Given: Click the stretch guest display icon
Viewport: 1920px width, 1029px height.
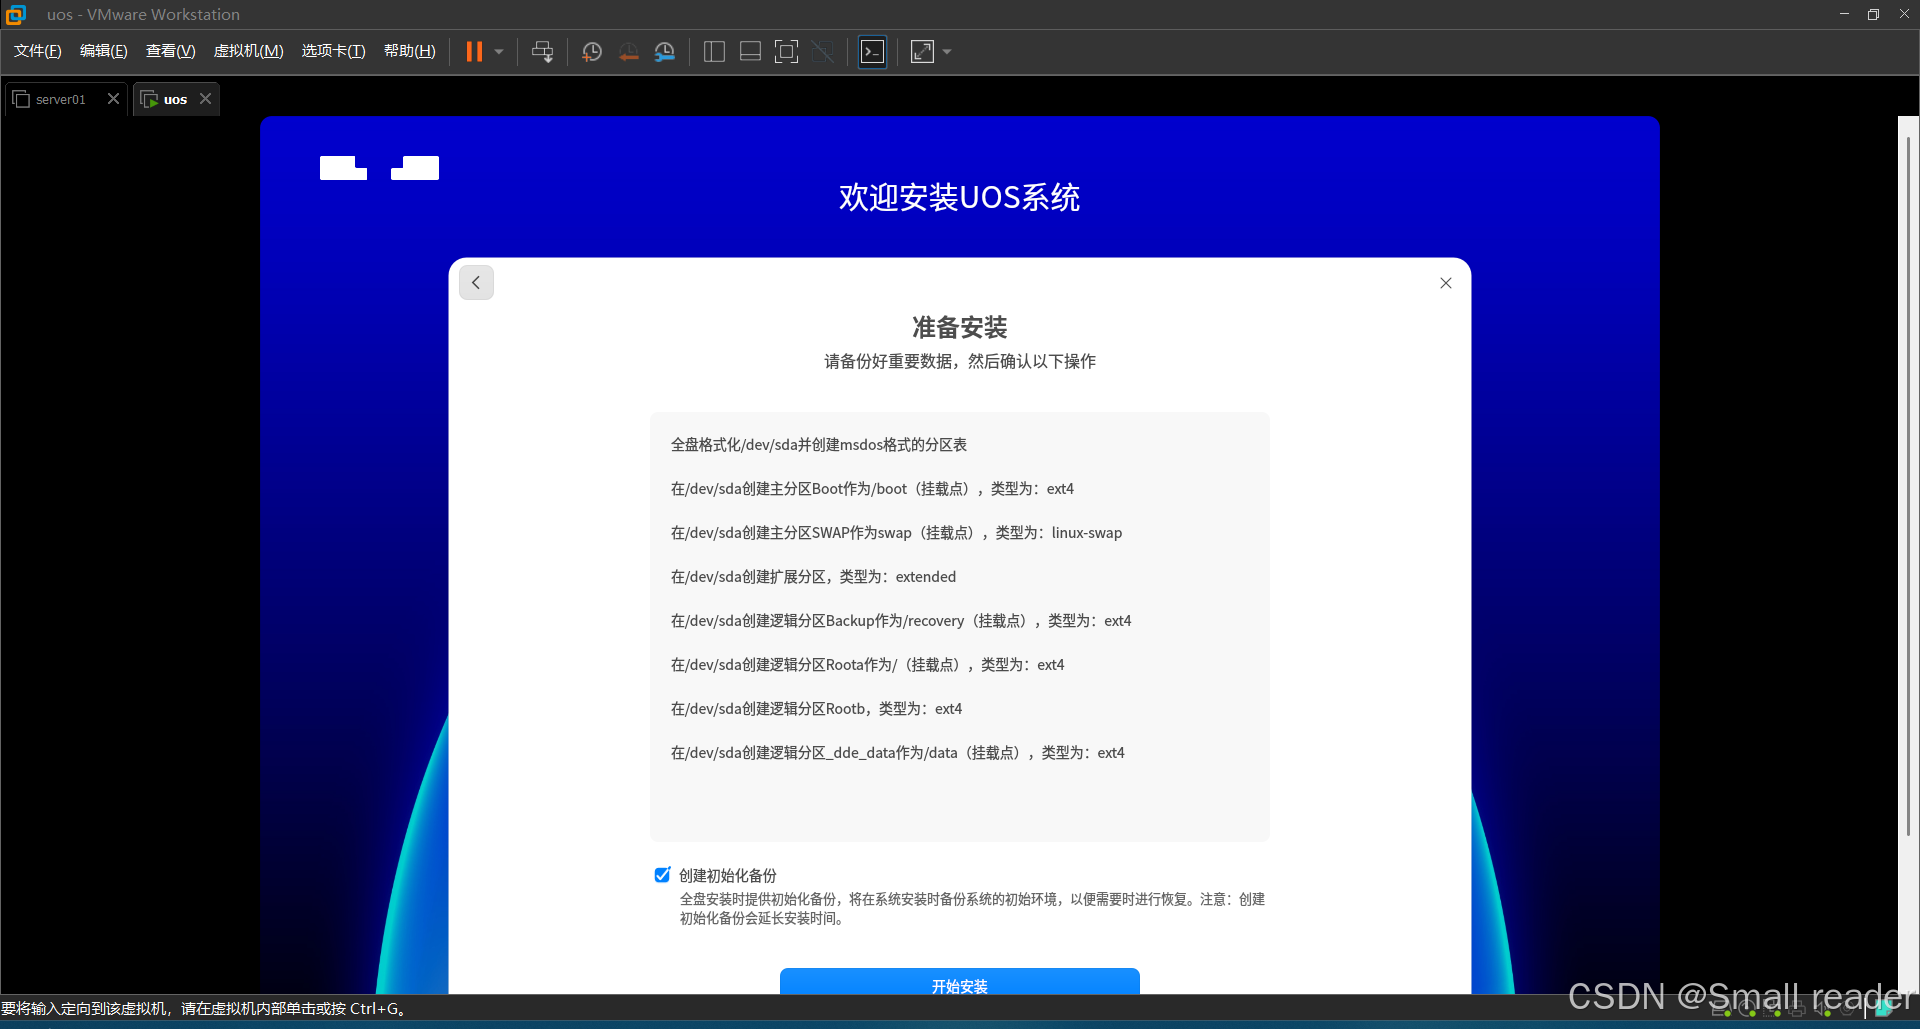Looking at the screenshot, I should point(923,52).
